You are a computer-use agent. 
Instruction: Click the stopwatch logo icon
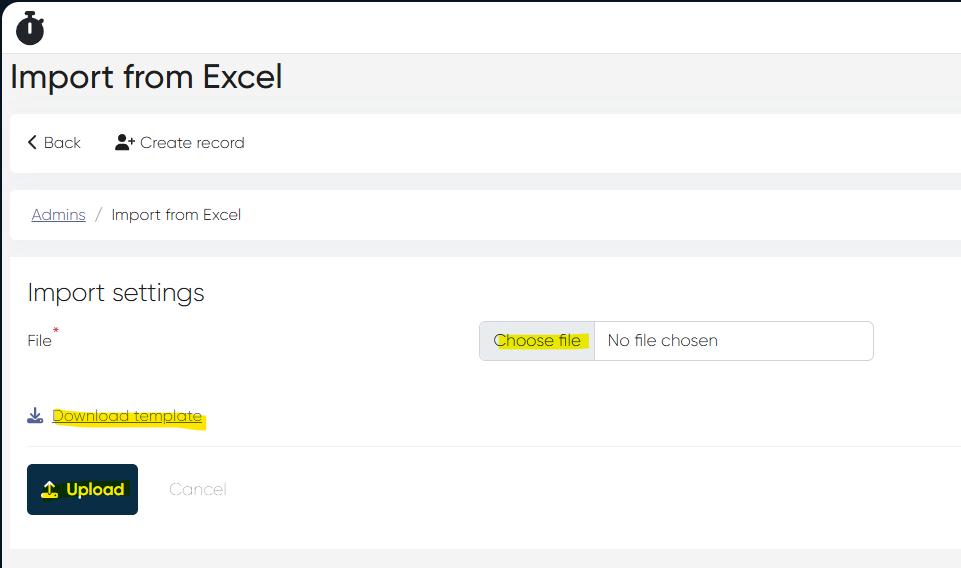pyautogui.click(x=30, y=28)
